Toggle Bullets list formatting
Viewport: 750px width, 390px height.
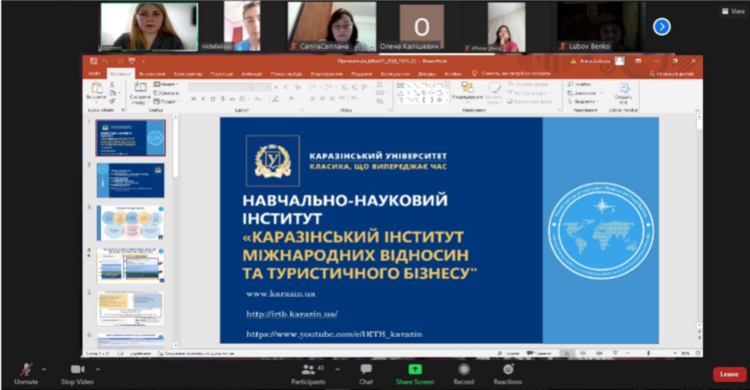(x=314, y=87)
